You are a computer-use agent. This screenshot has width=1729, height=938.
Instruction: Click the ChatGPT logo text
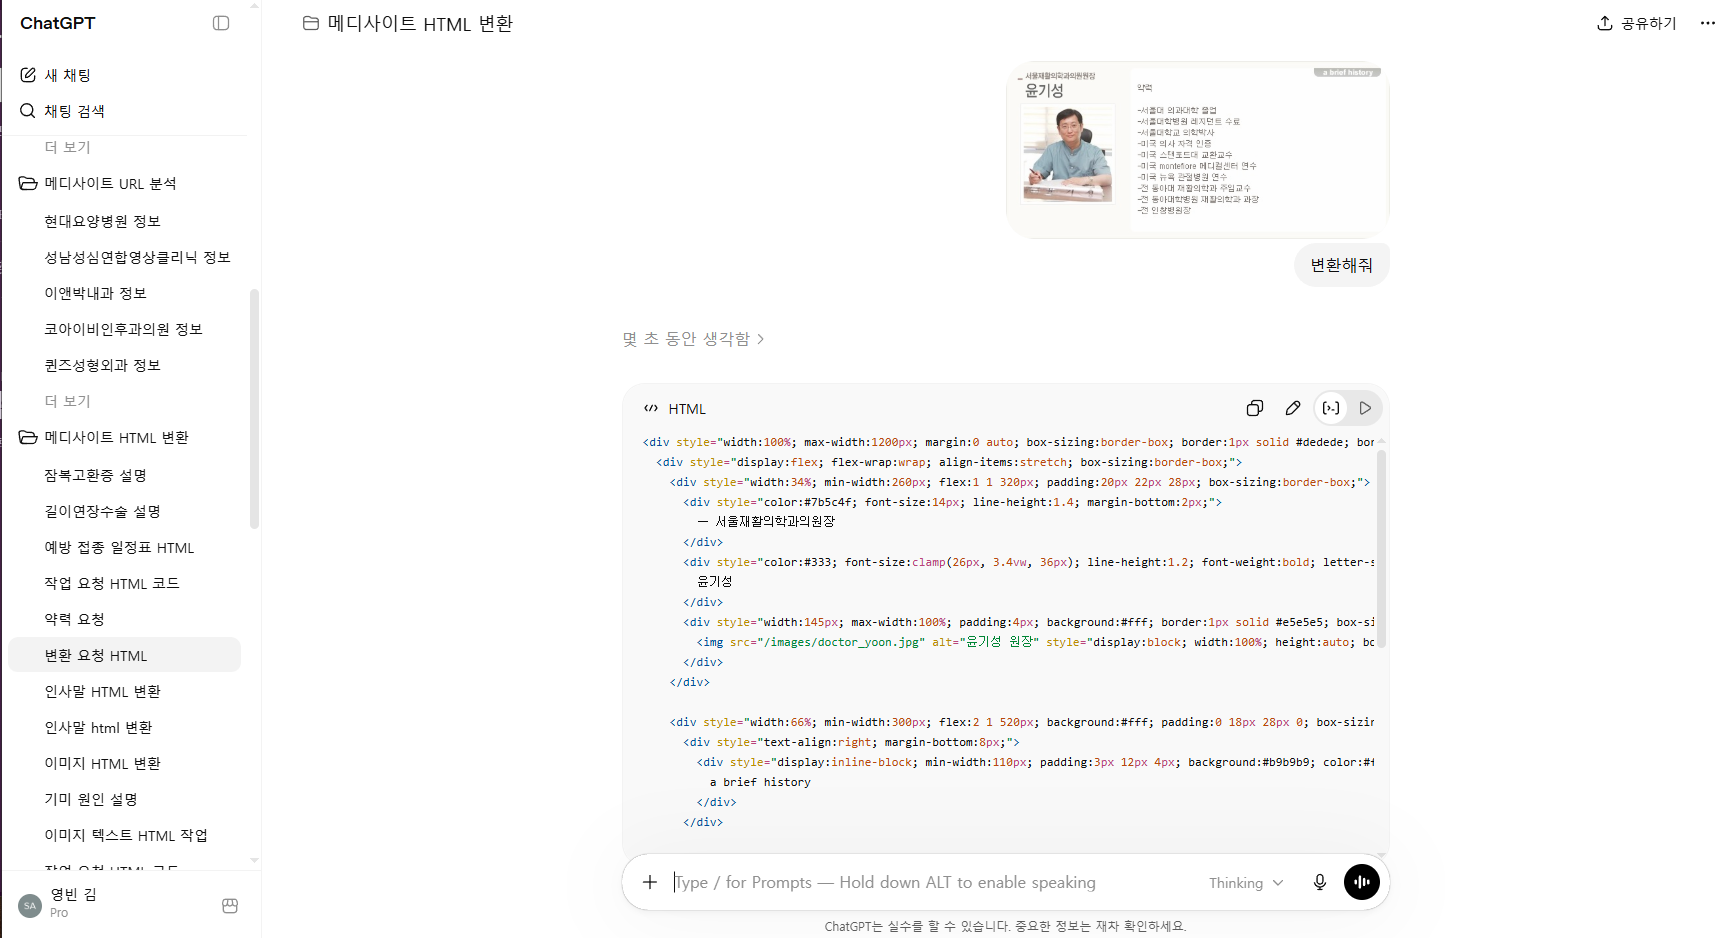click(x=58, y=23)
